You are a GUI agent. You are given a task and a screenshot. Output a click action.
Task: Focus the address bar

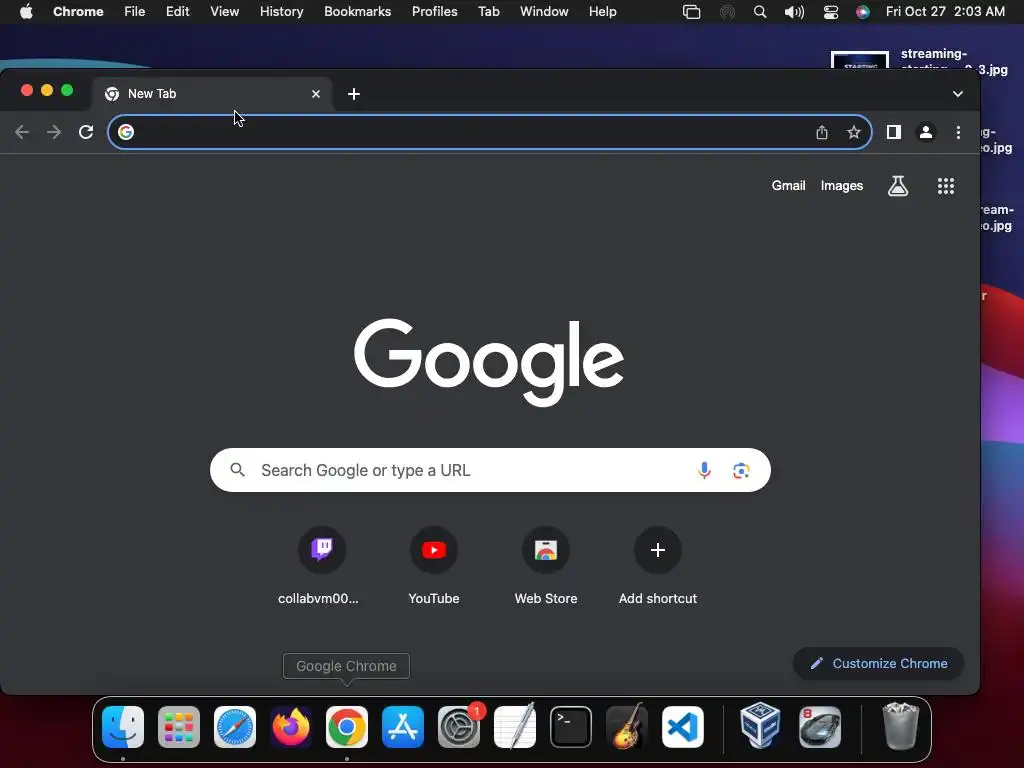490,132
